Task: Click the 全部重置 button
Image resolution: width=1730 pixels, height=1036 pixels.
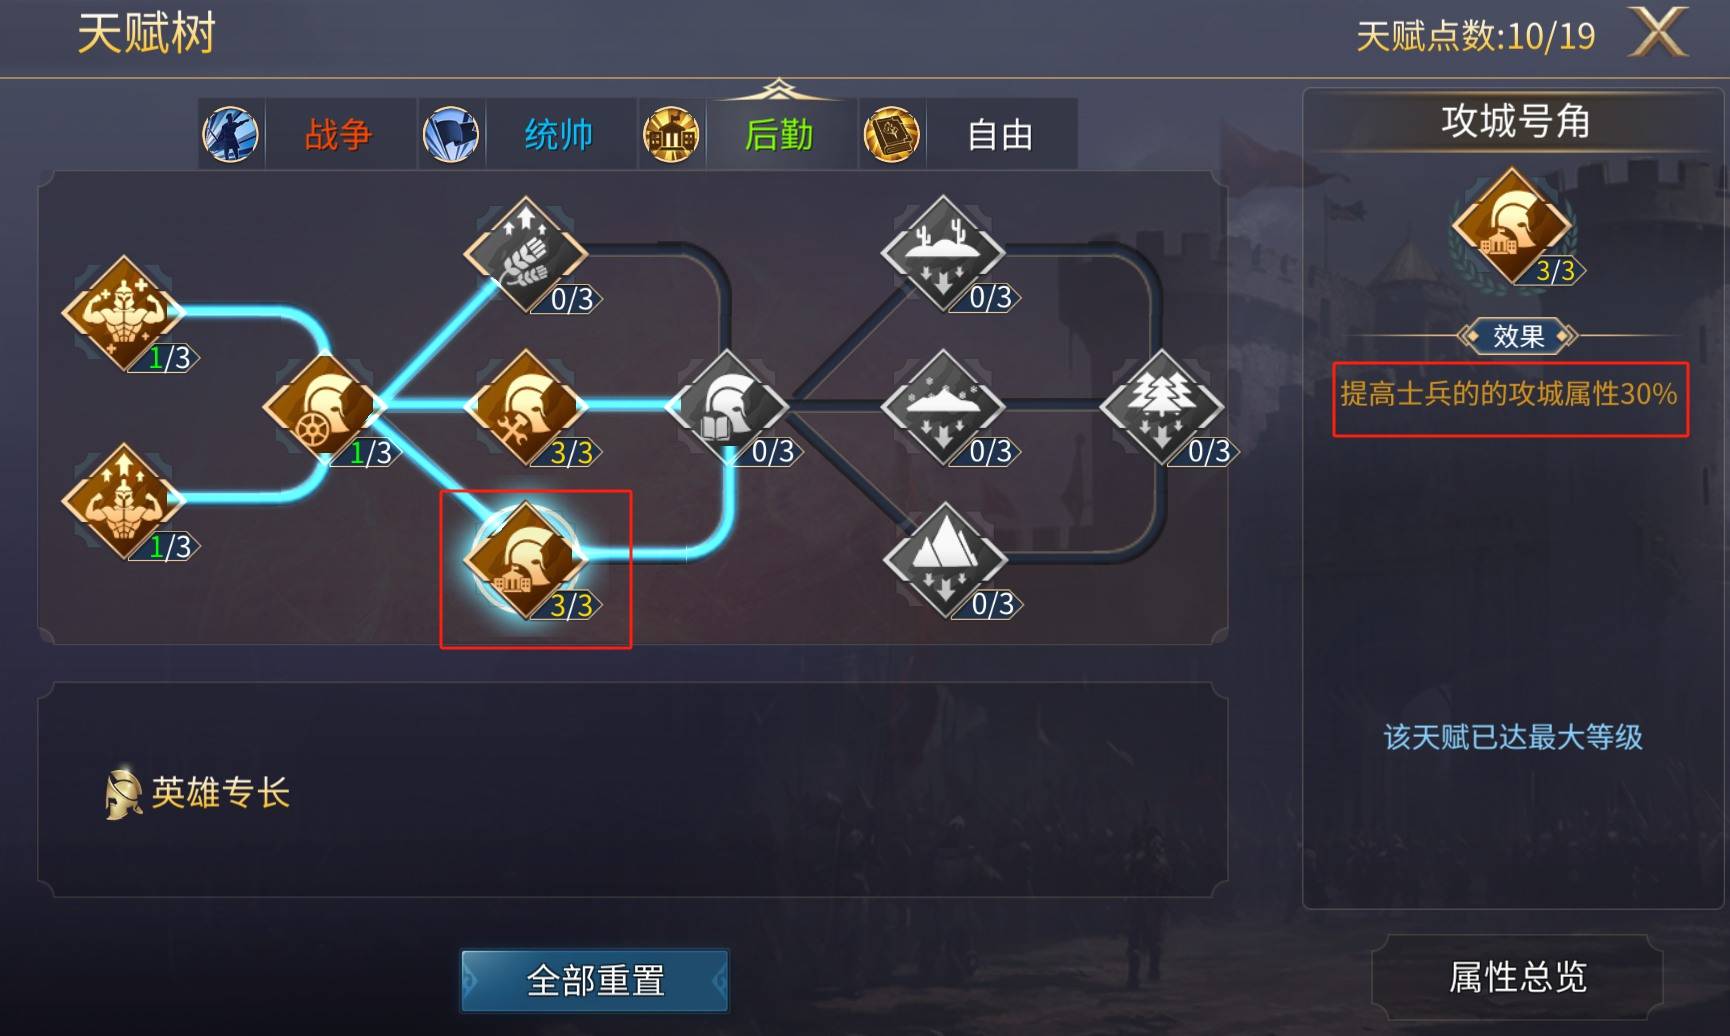Action: [595, 981]
